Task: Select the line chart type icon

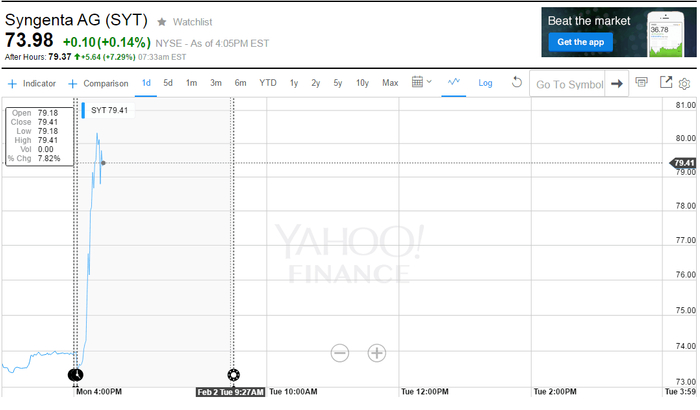Action: (x=454, y=82)
